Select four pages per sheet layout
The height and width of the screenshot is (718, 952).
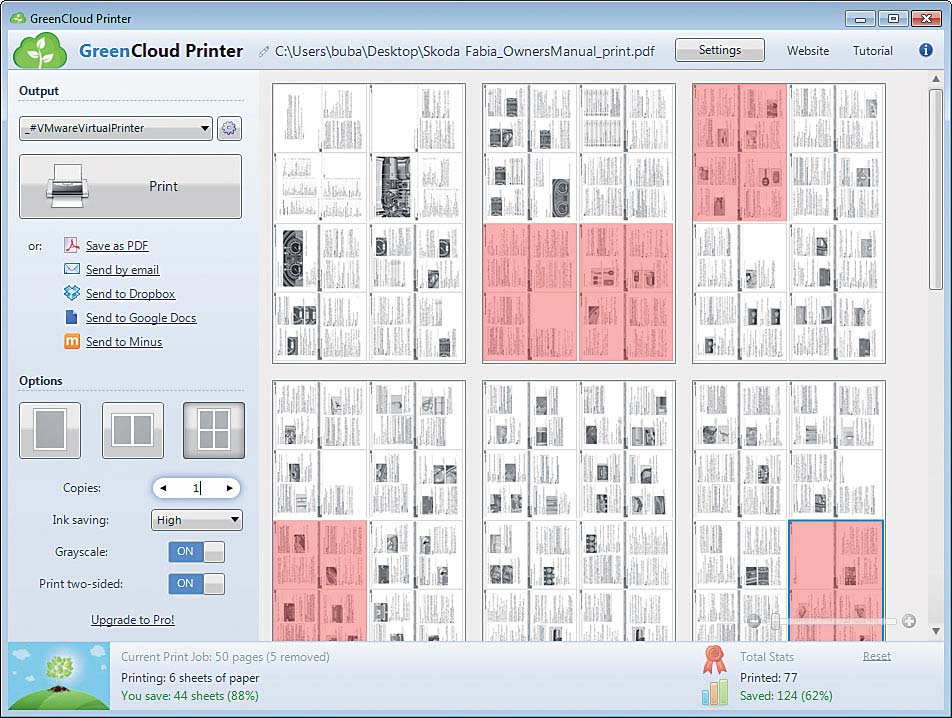[x=214, y=430]
